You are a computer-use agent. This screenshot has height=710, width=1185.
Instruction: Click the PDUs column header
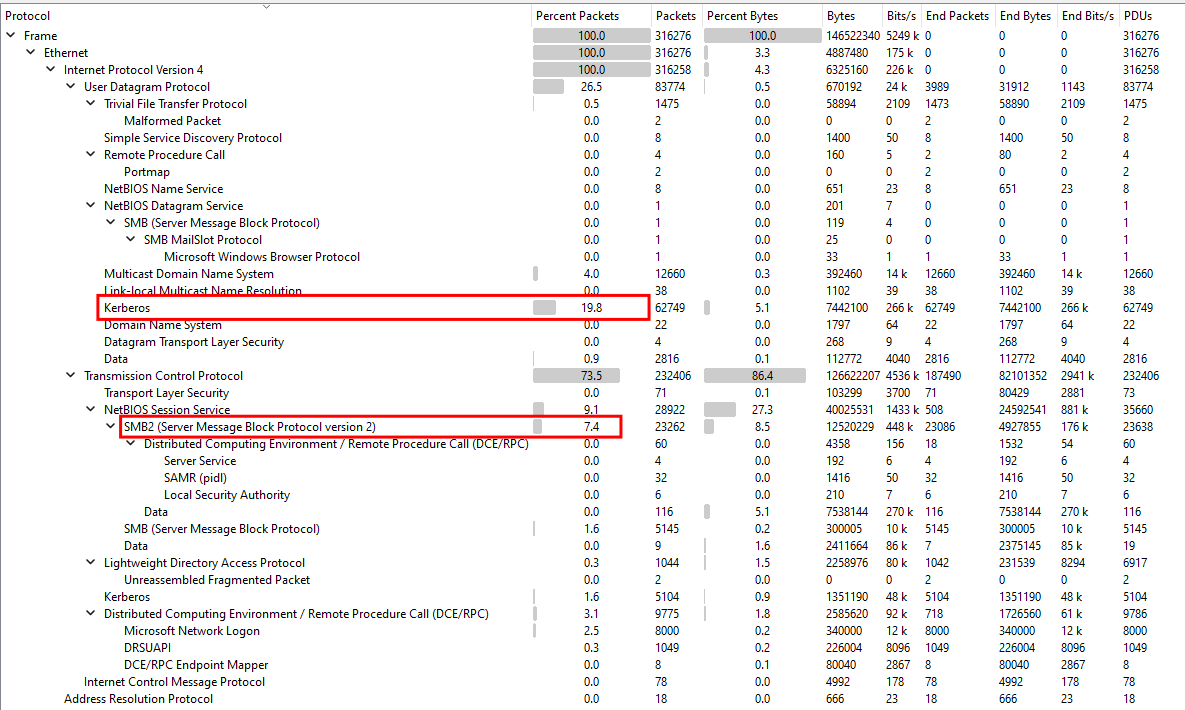[x=1138, y=16]
